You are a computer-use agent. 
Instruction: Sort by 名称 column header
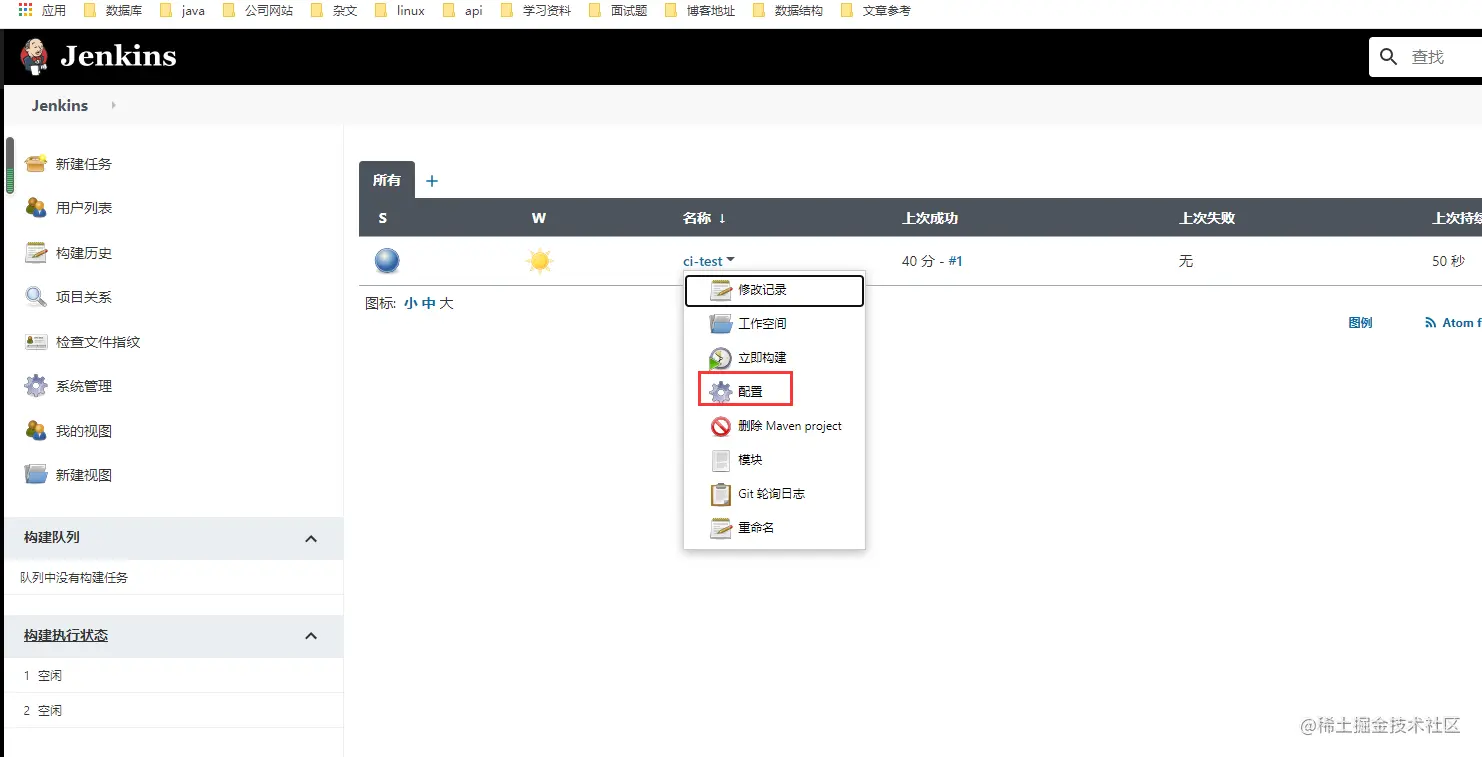pyautogui.click(x=704, y=218)
